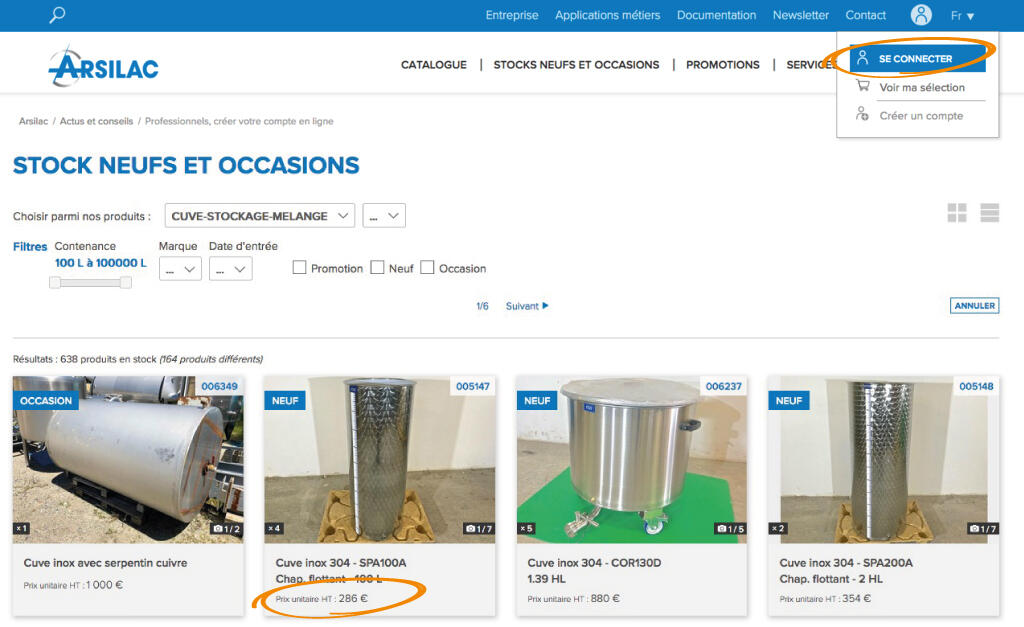Open the Marque filter dropdown

pos(180,268)
